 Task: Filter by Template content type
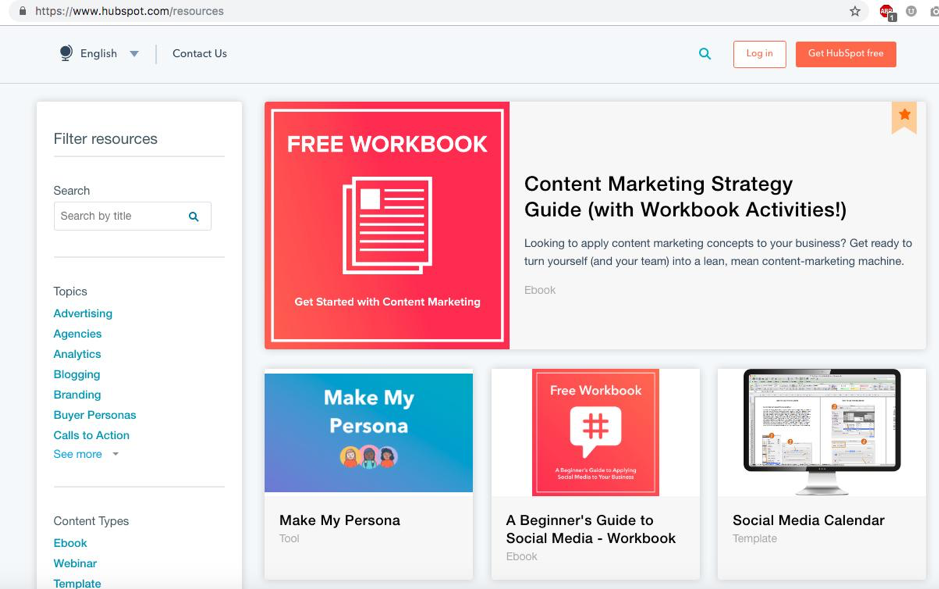[77, 583]
